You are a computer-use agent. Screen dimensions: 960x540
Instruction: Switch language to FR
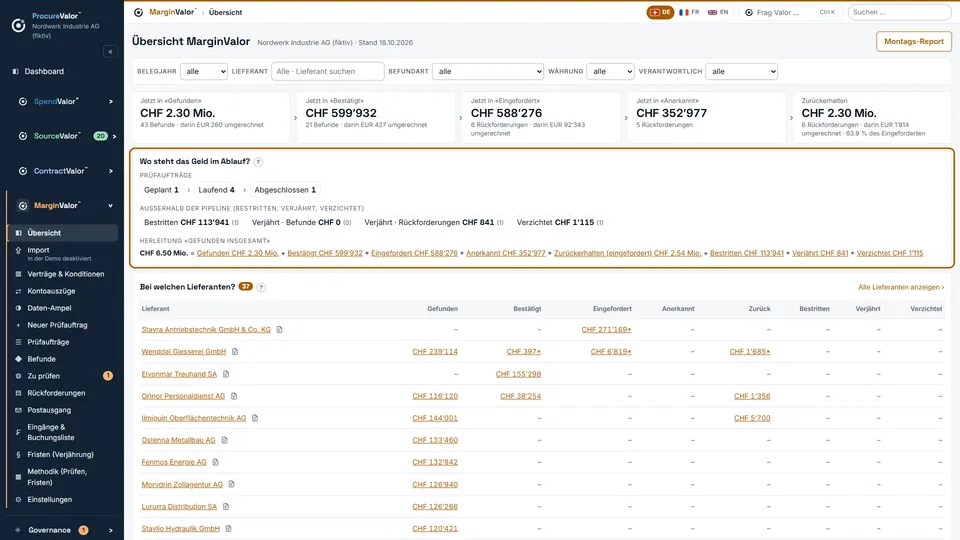tap(689, 12)
